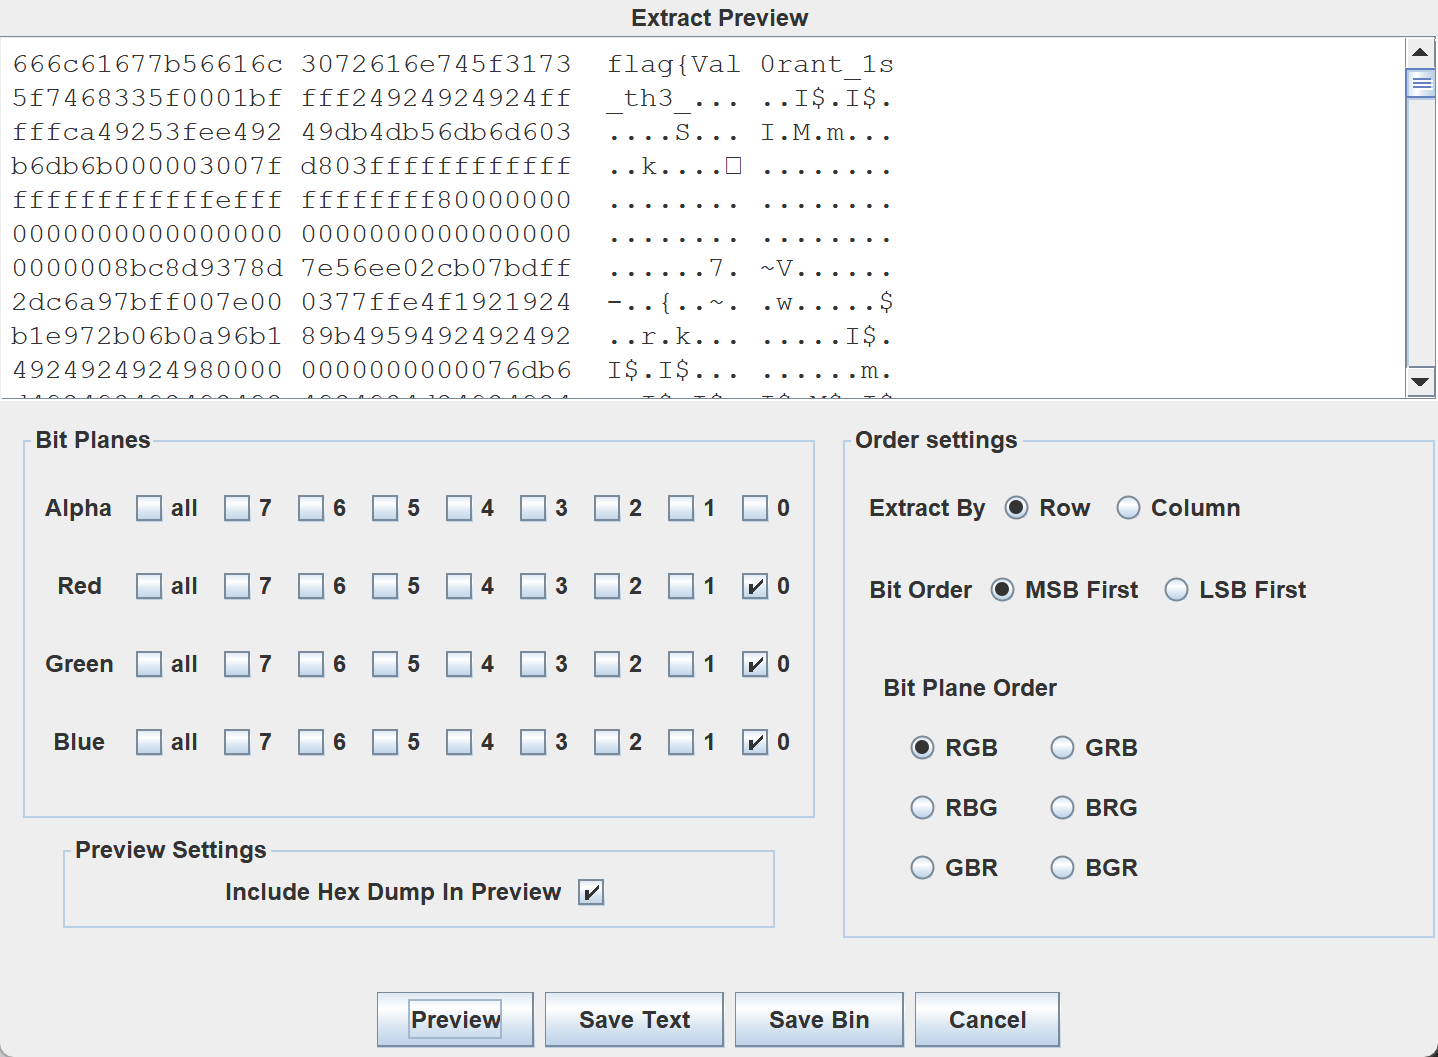1438x1057 pixels.
Task: Click the preview scrollbar up arrow
Action: [x=1420, y=52]
